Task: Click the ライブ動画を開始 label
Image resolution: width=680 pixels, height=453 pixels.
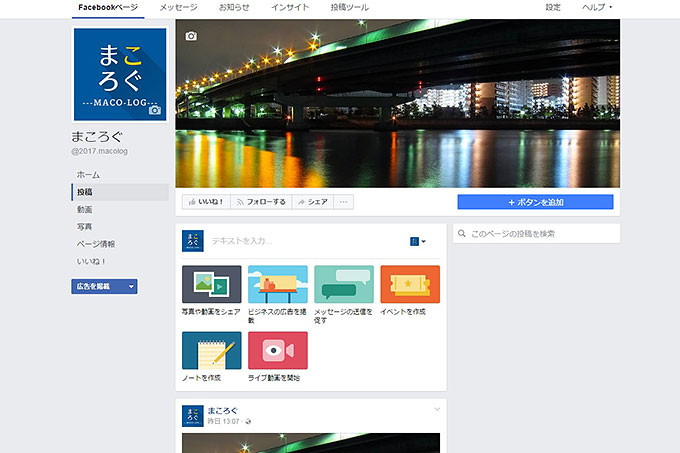Action: pos(274,378)
